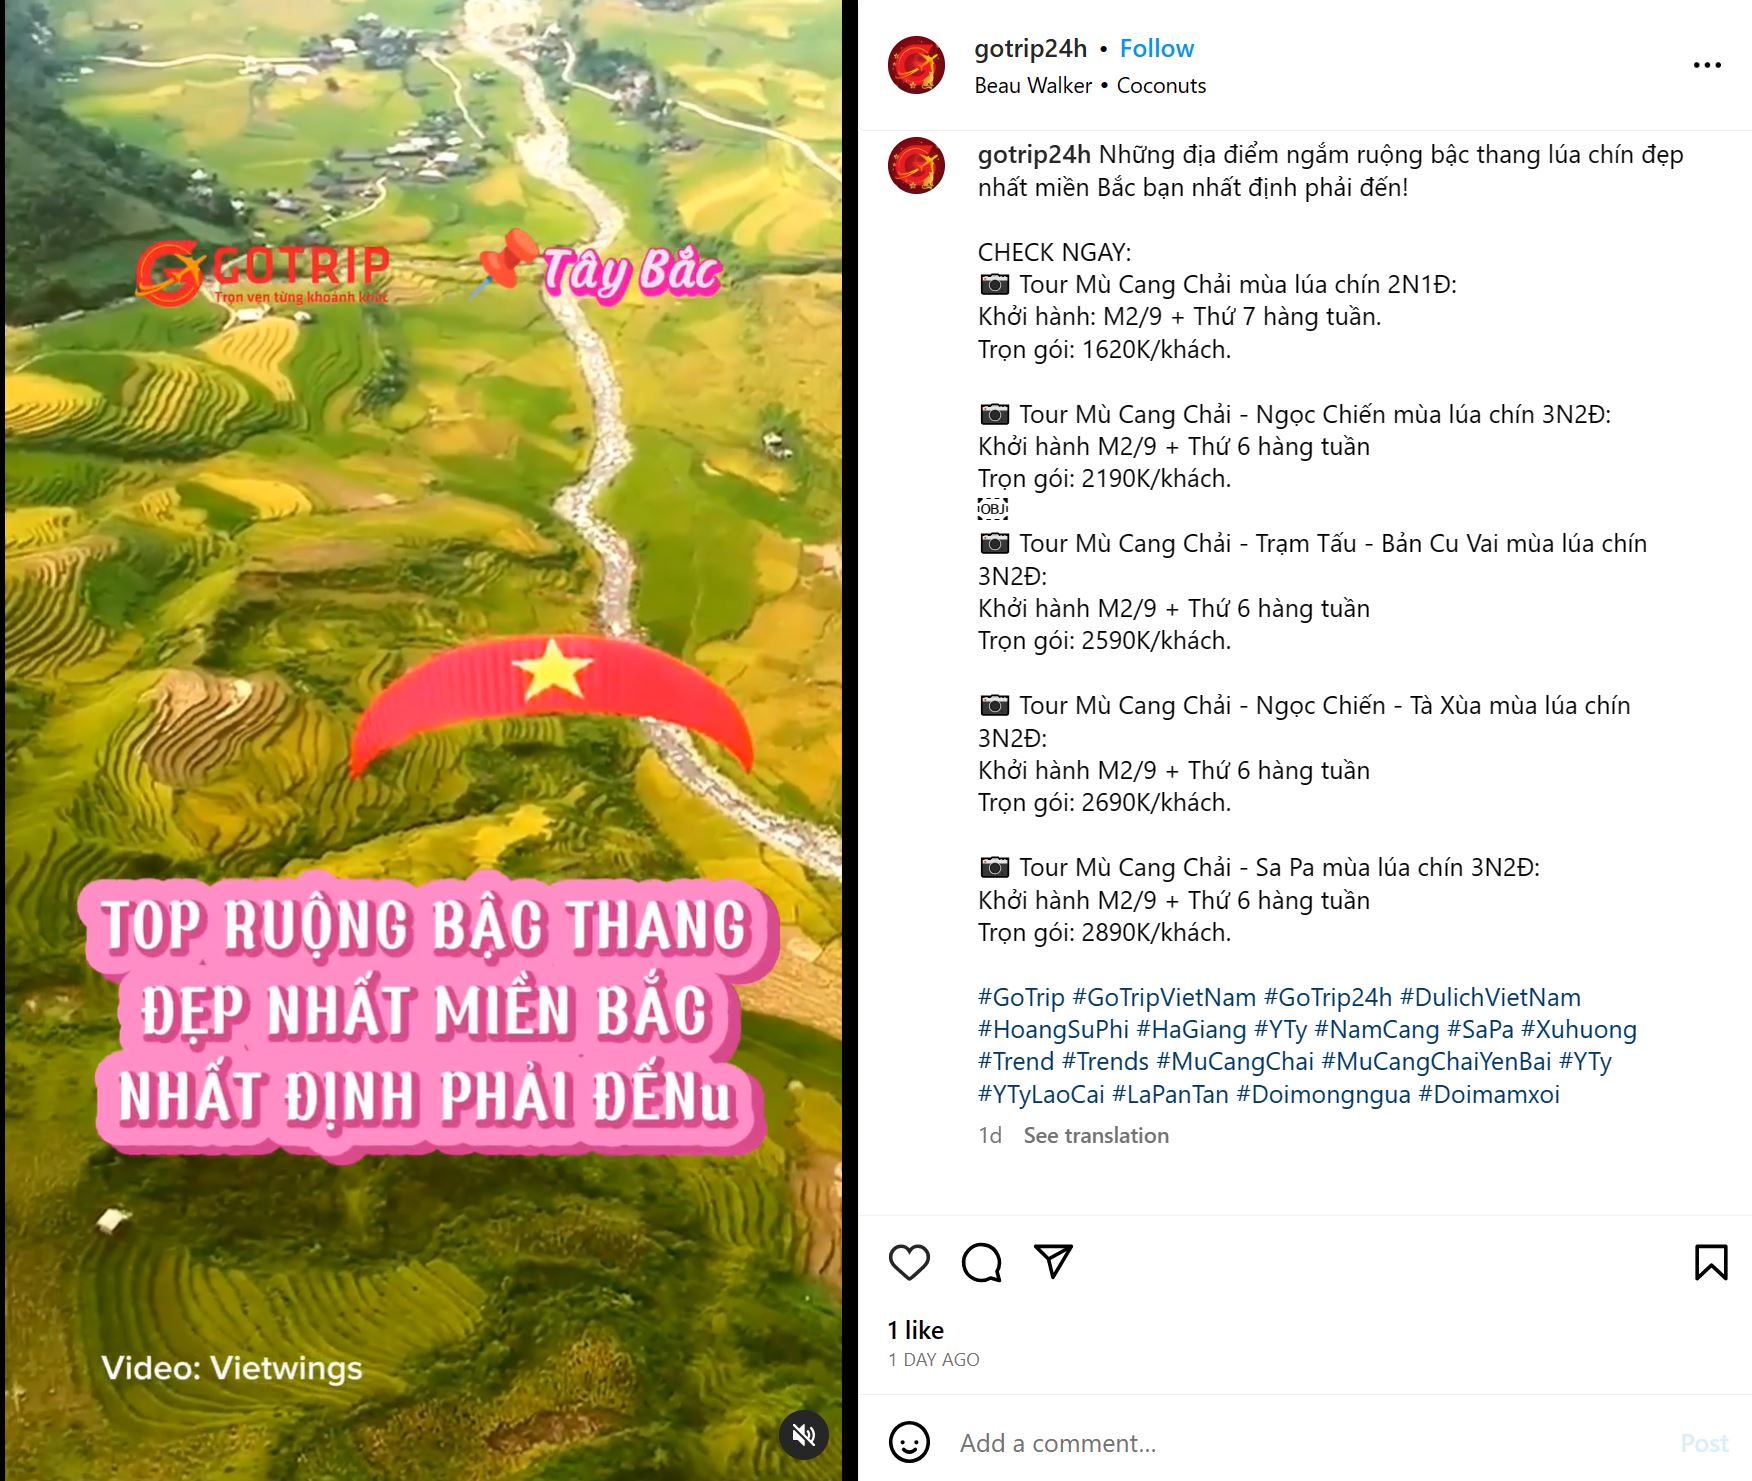This screenshot has height=1481, width=1752.
Task: Share post using paper plane icon
Action: coord(1053,1261)
